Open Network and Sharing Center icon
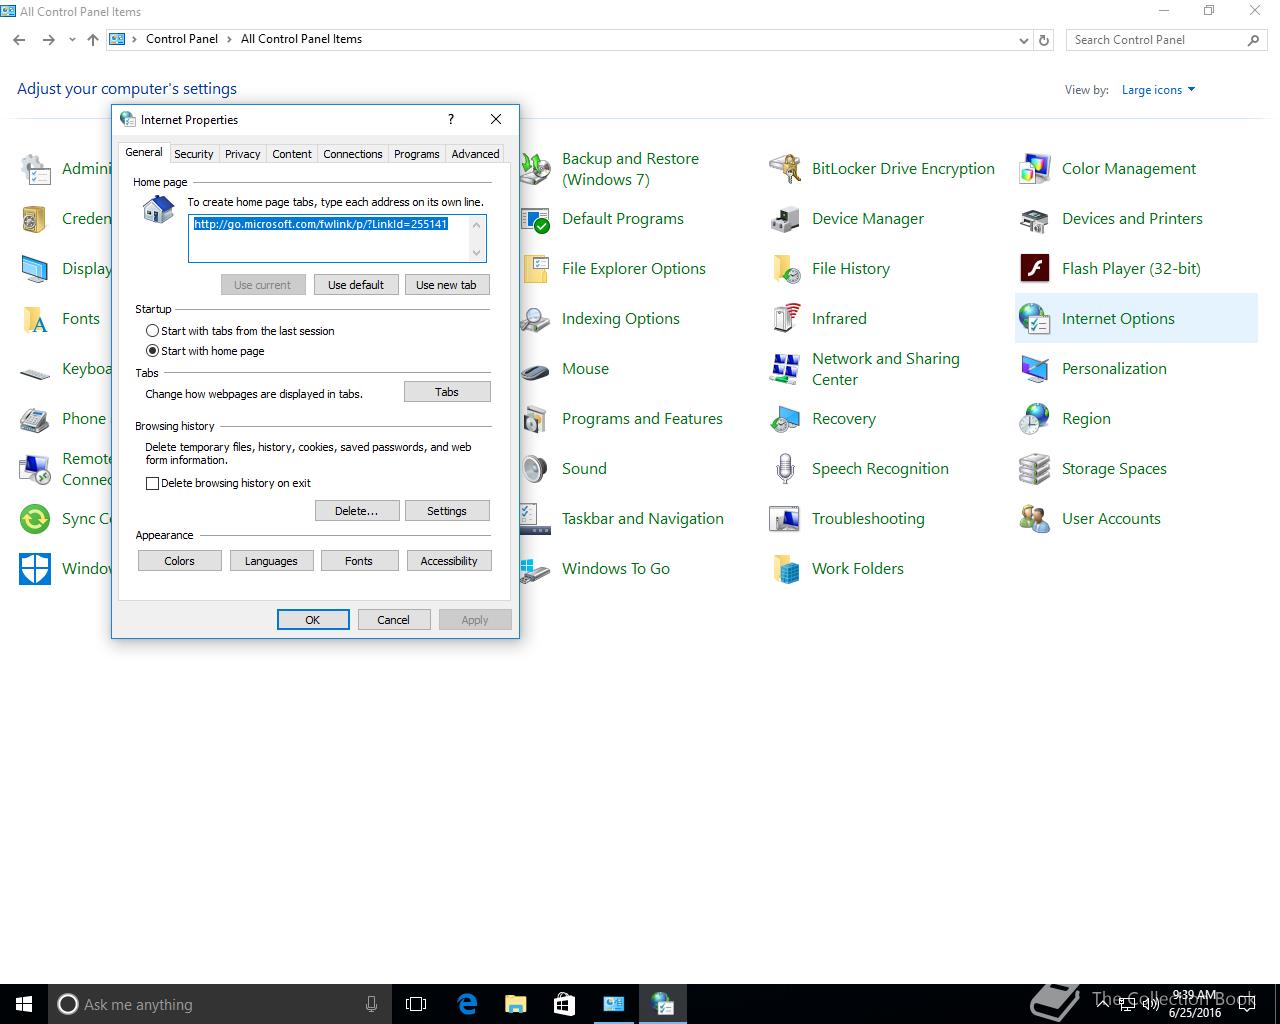The image size is (1280, 1024). [785, 369]
